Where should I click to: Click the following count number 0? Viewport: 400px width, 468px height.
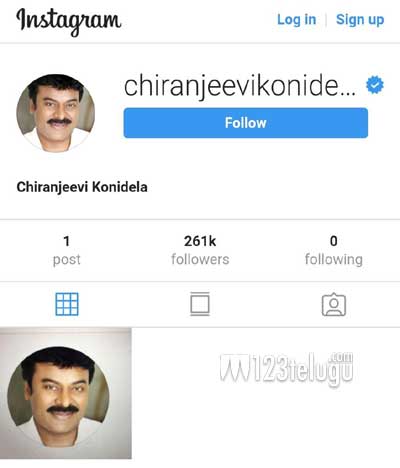click(334, 241)
